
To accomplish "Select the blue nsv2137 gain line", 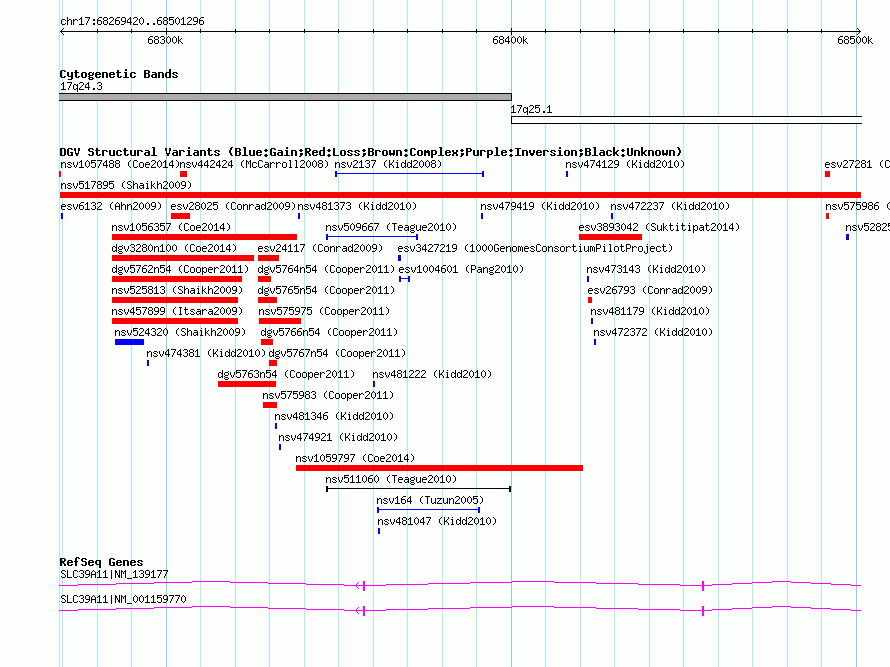I will tap(409, 174).
